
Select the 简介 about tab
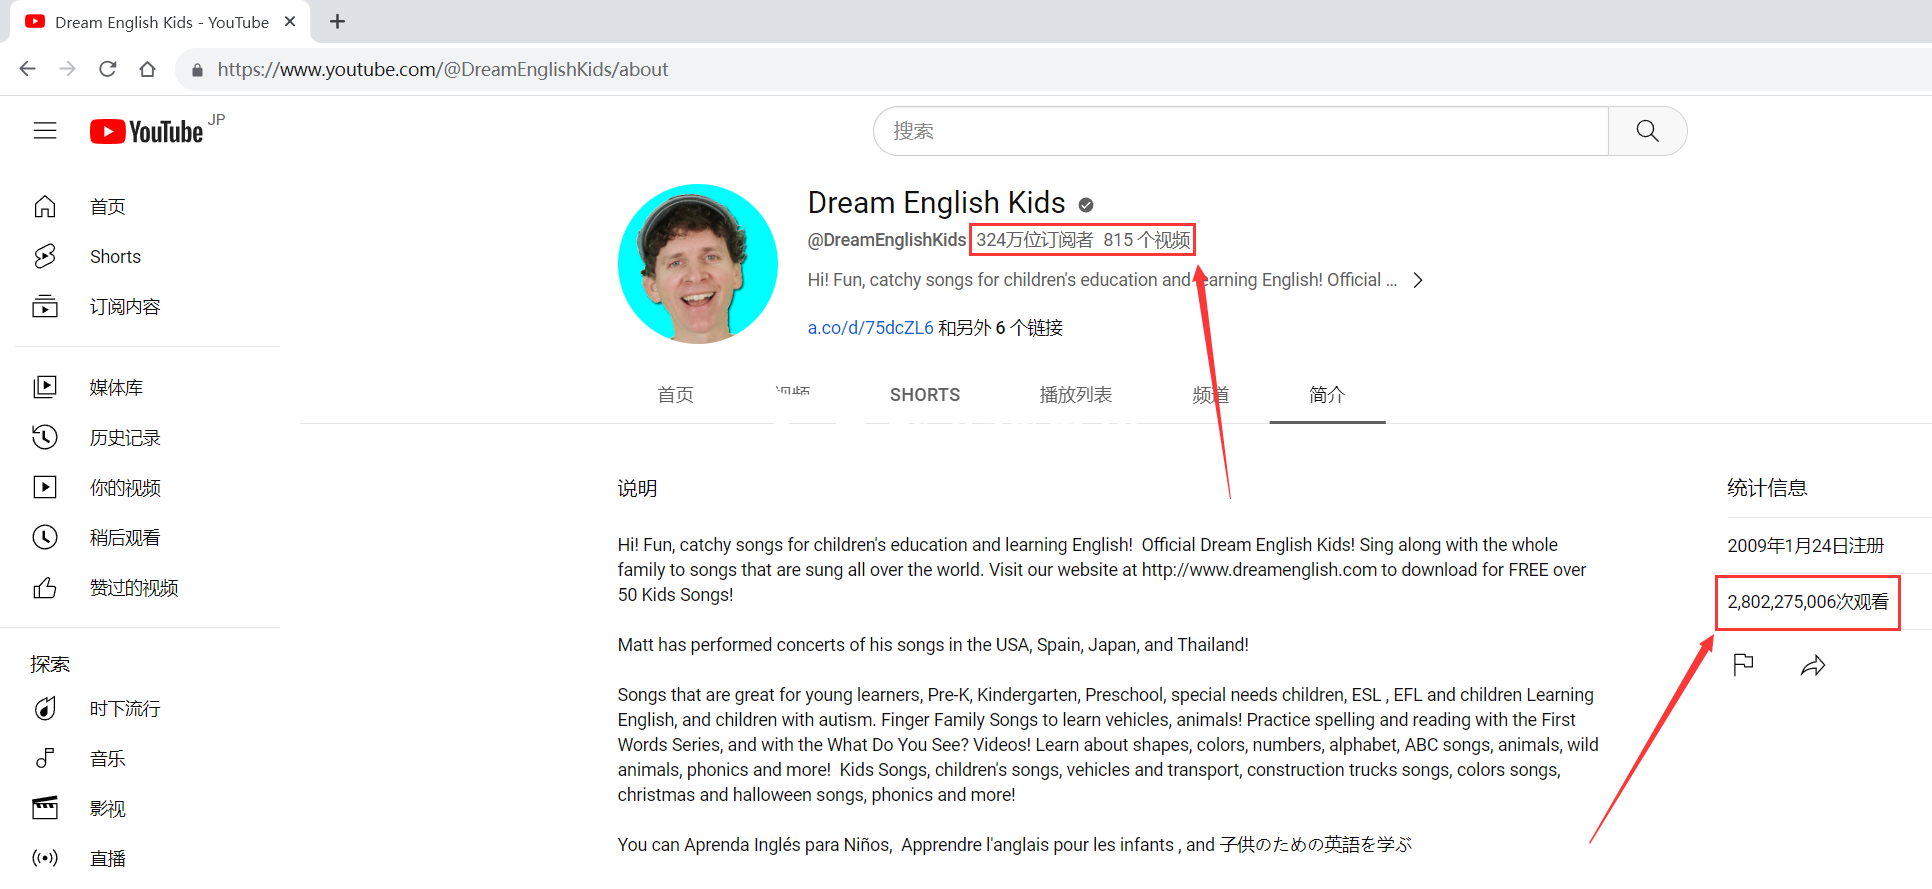(x=1326, y=395)
